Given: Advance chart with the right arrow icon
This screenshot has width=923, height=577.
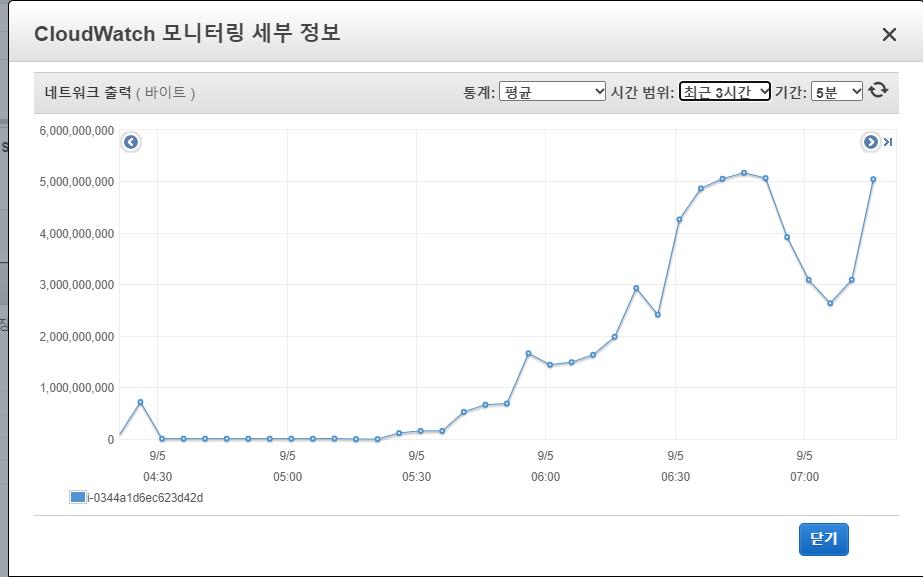Looking at the screenshot, I should click(x=870, y=142).
